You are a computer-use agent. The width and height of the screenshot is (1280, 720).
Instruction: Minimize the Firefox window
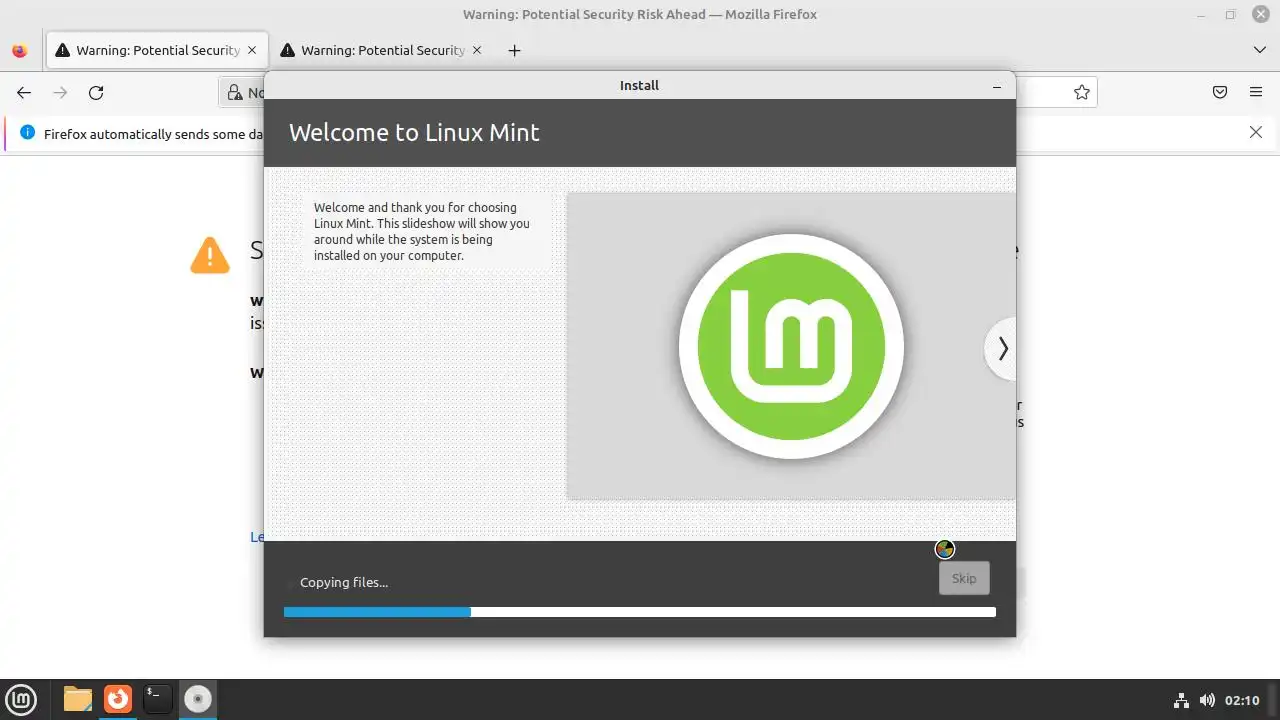[x=1202, y=14]
